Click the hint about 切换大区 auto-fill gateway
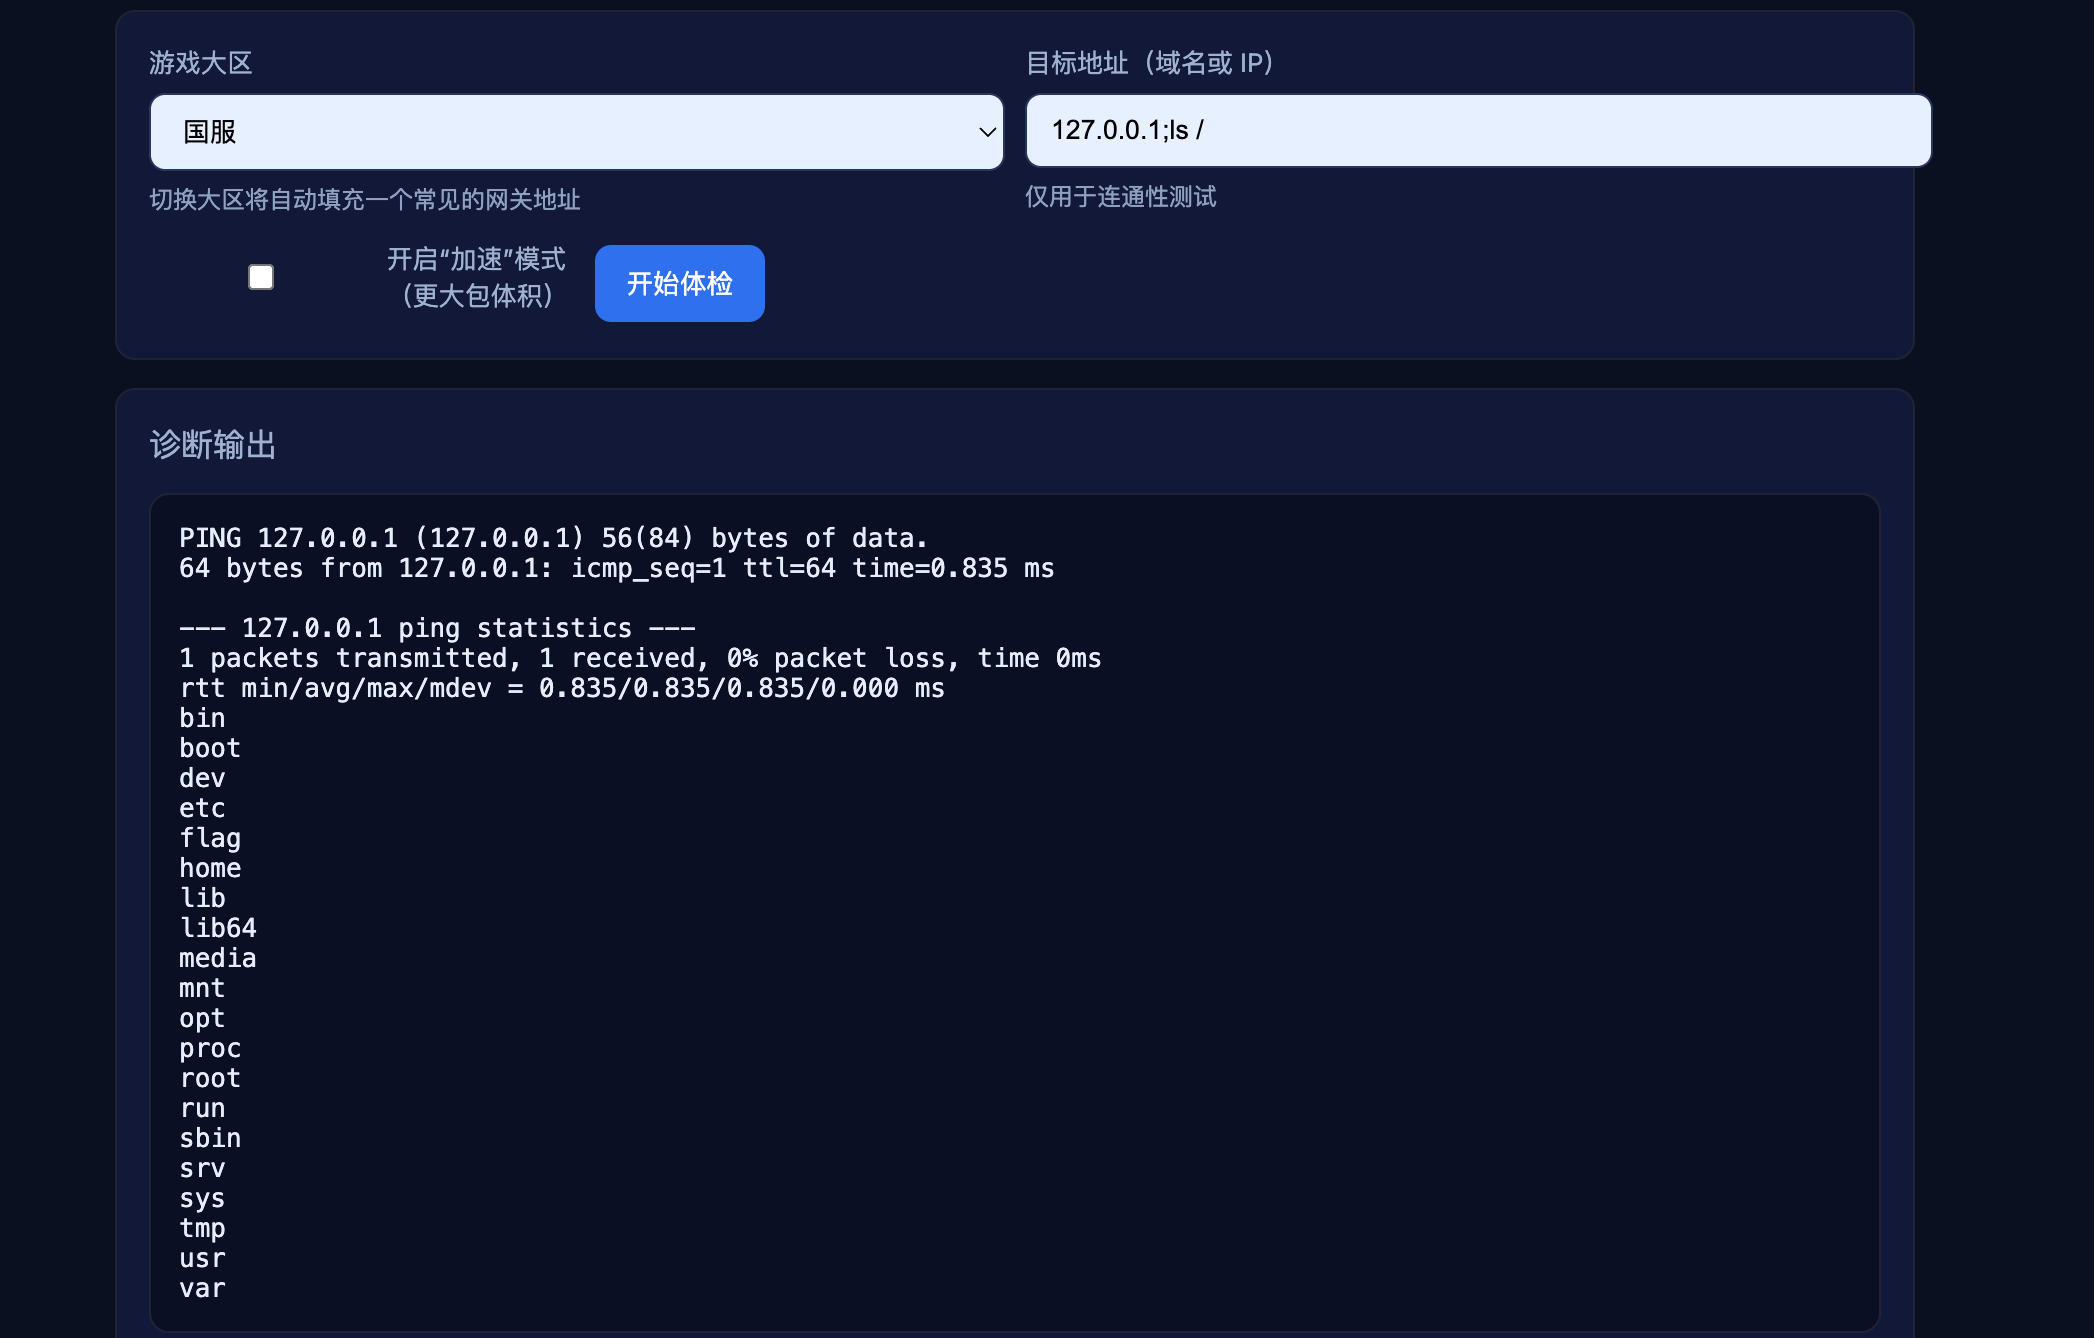Screen dimensions: 2094x1338 [x=365, y=200]
